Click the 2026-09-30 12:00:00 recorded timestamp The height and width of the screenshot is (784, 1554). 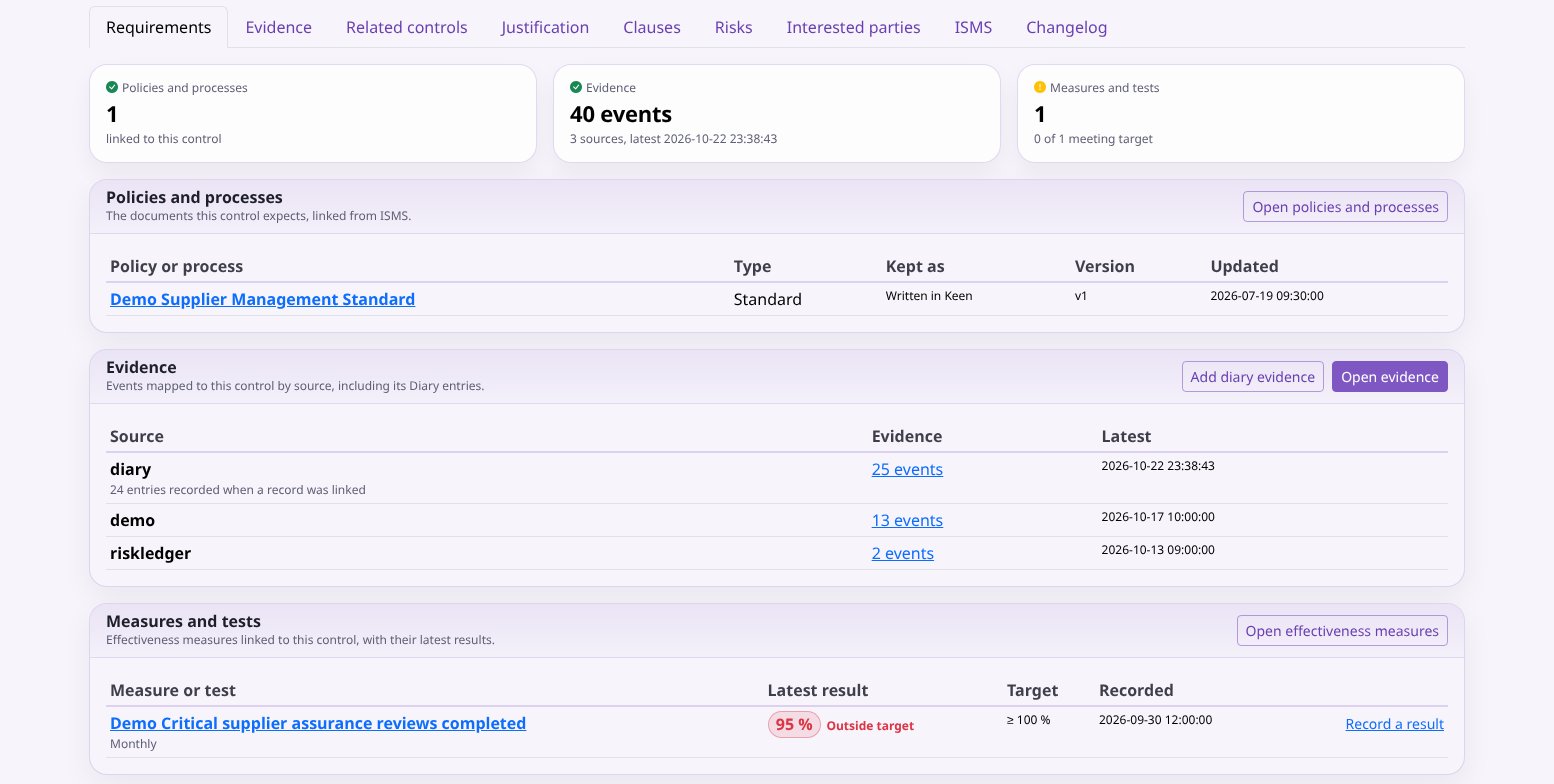point(1155,720)
